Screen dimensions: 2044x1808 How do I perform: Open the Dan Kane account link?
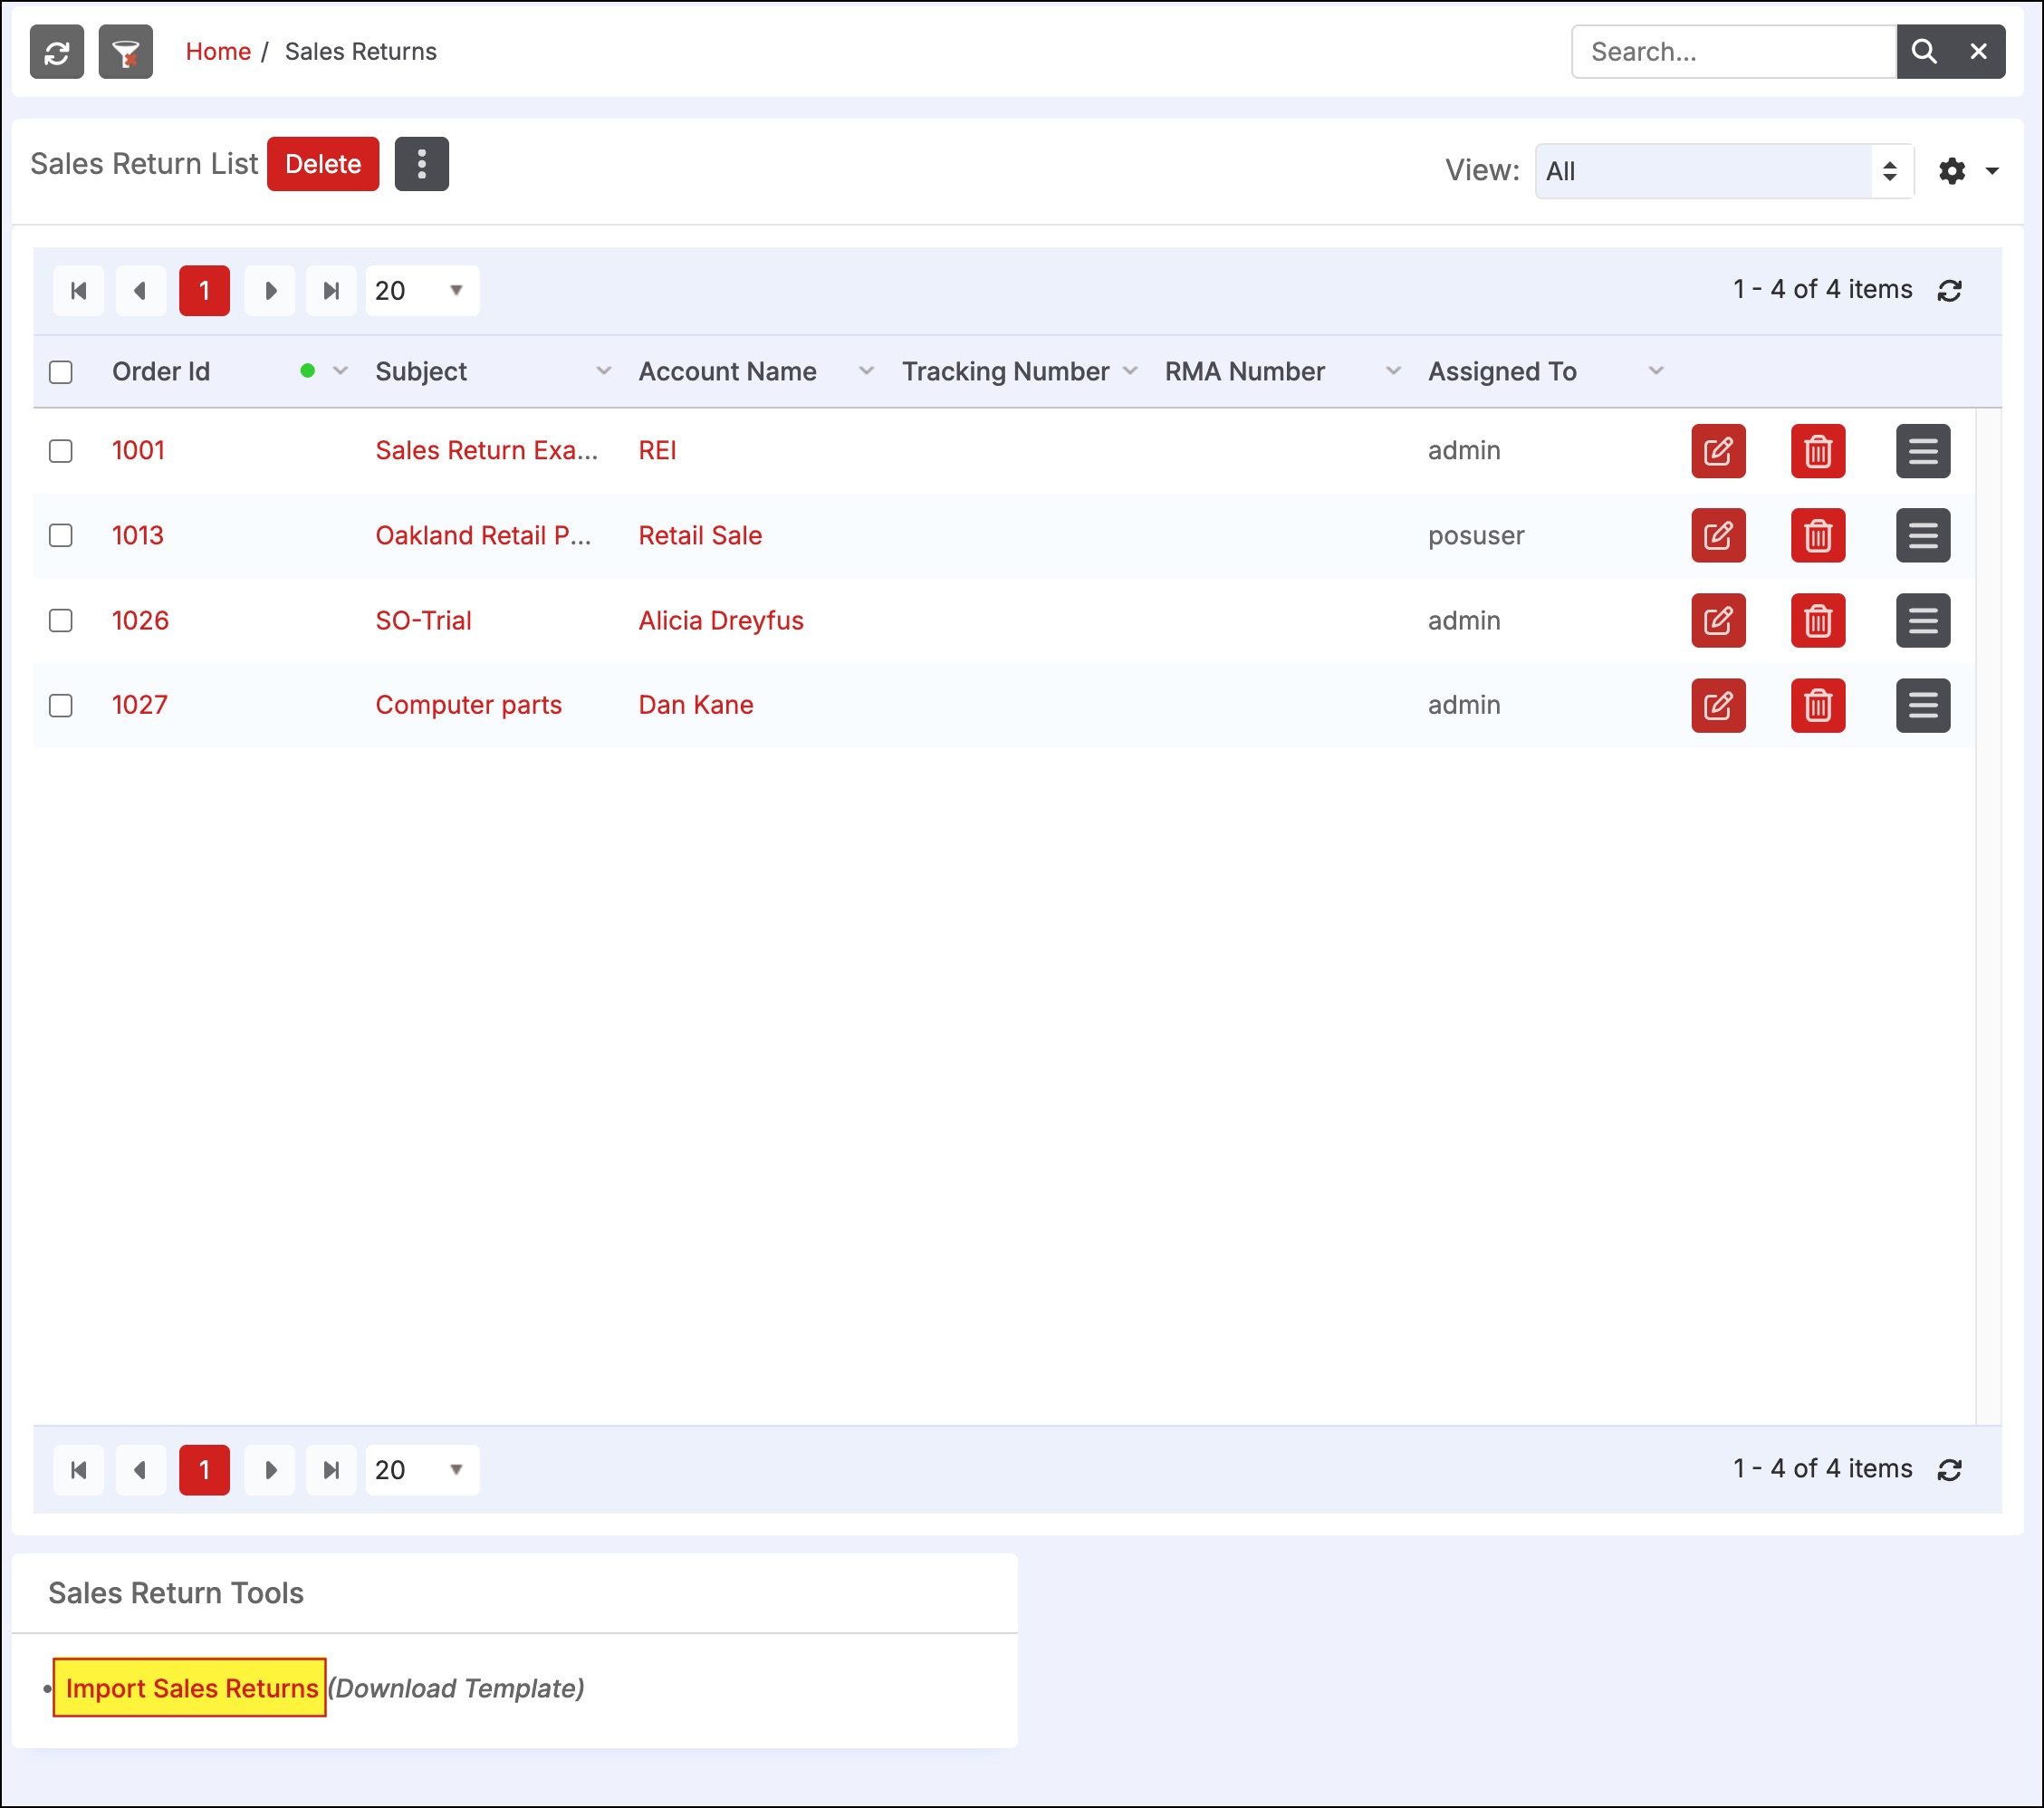(x=696, y=706)
